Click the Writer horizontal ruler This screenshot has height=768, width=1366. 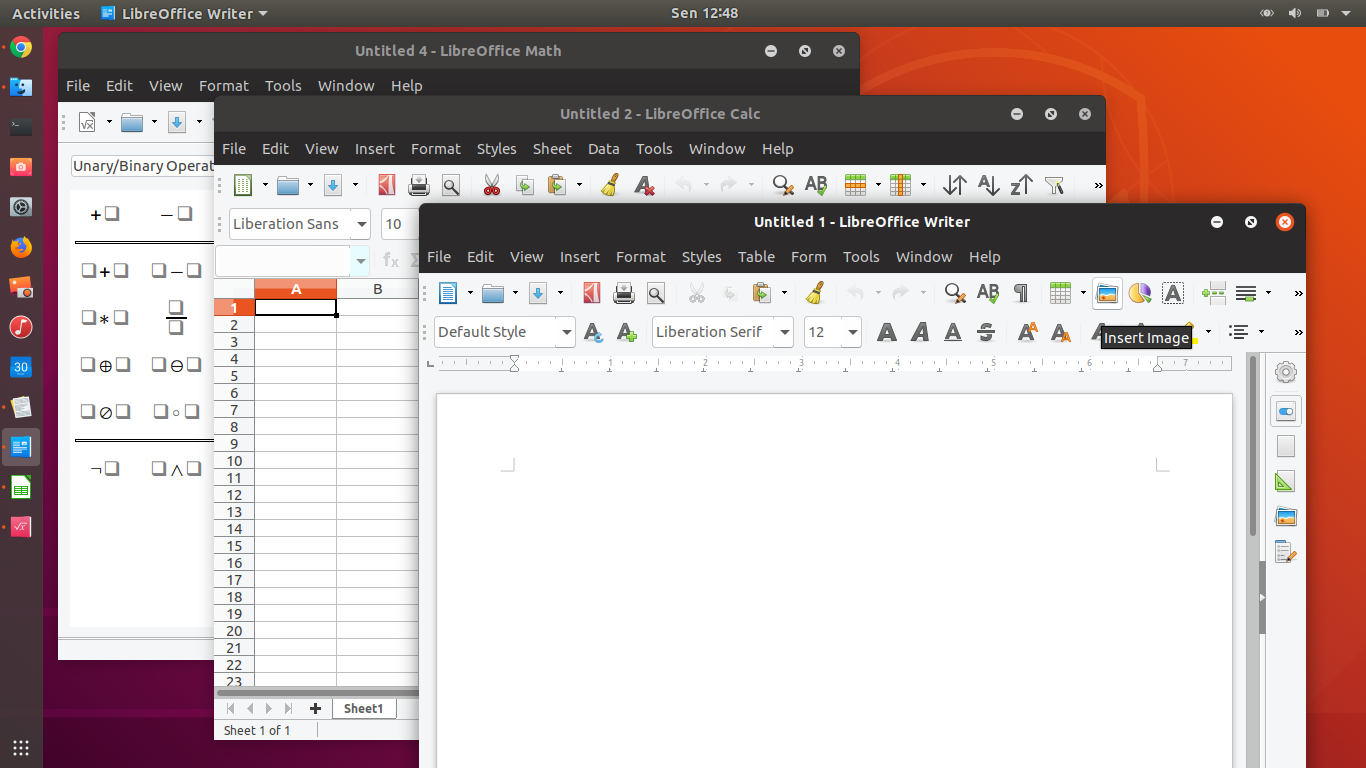coord(834,364)
